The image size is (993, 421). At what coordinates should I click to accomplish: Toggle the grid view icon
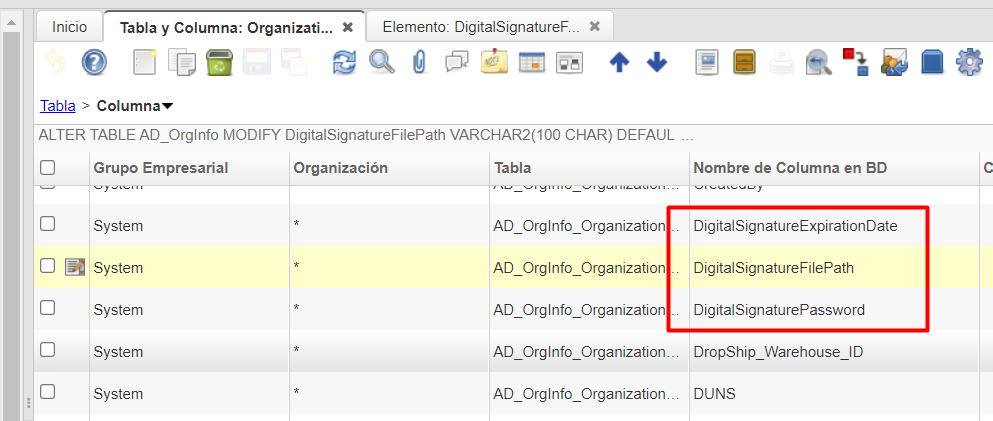tap(531, 64)
